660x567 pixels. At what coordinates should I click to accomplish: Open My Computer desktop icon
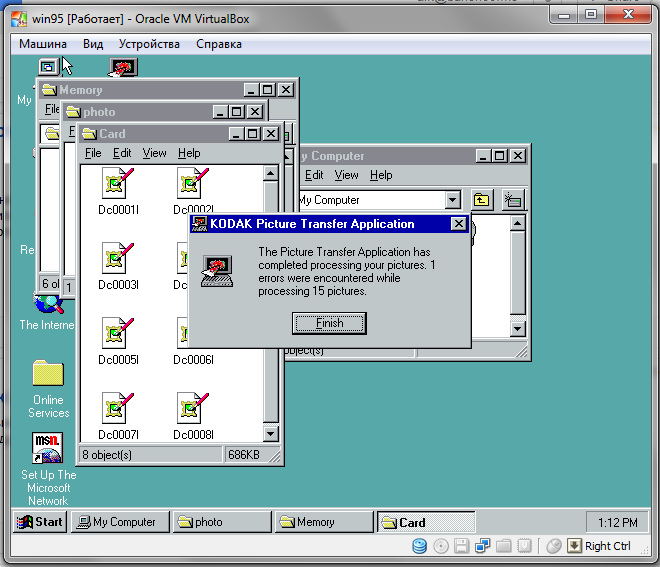pos(48,67)
